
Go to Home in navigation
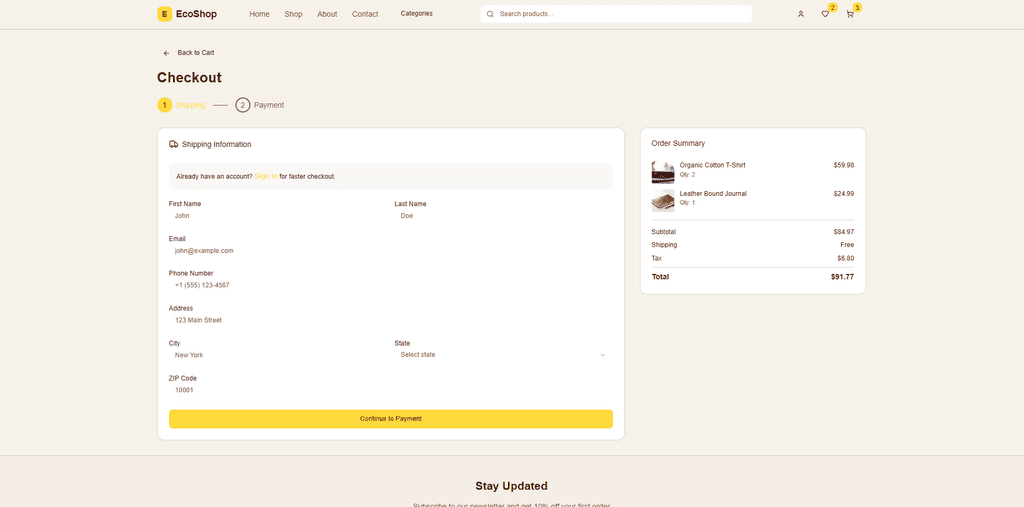pos(259,14)
